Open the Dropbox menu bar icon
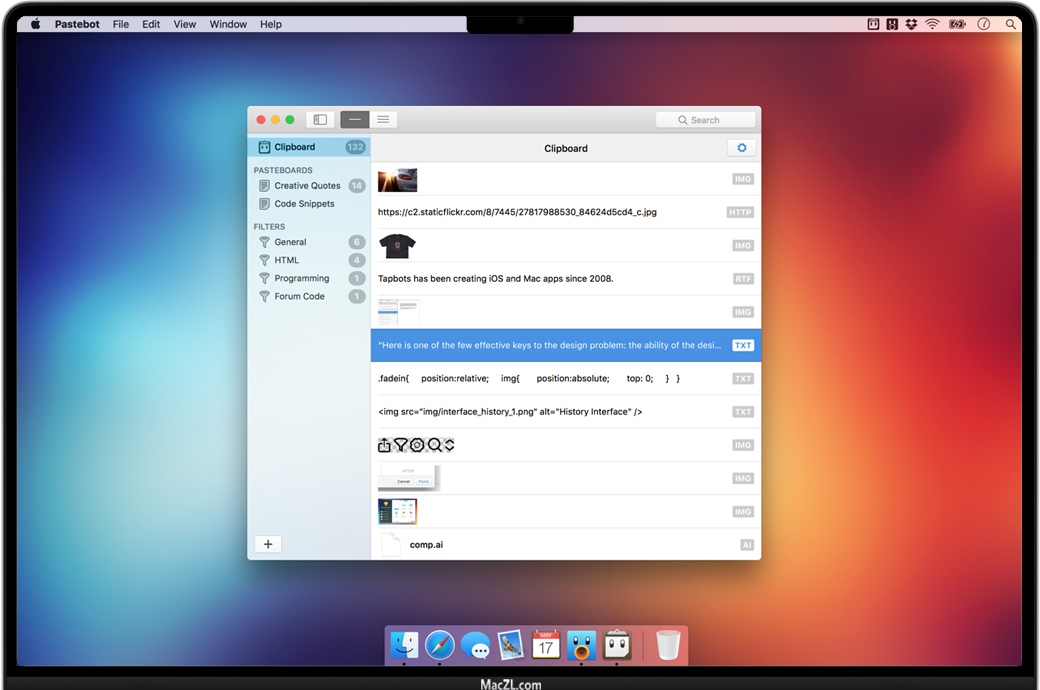Screen dimensions: 1040x690 click(911, 24)
